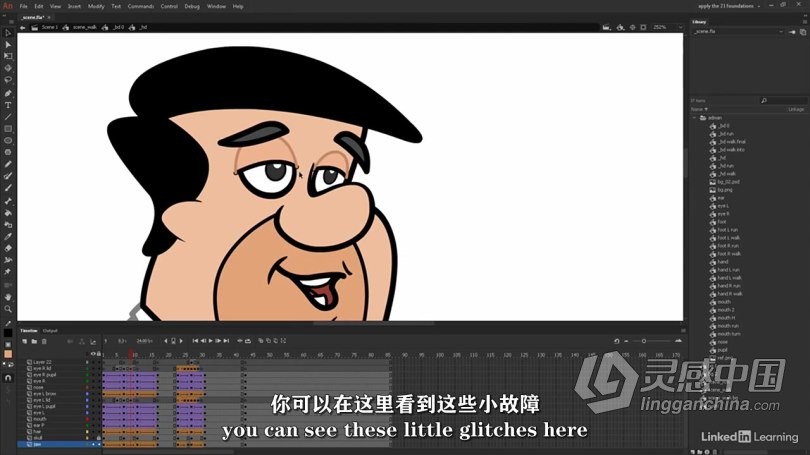The width and height of the screenshot is (810, 455).
Task: Toggle visibility dot of jaw layer
Action: tap(93, 444)
